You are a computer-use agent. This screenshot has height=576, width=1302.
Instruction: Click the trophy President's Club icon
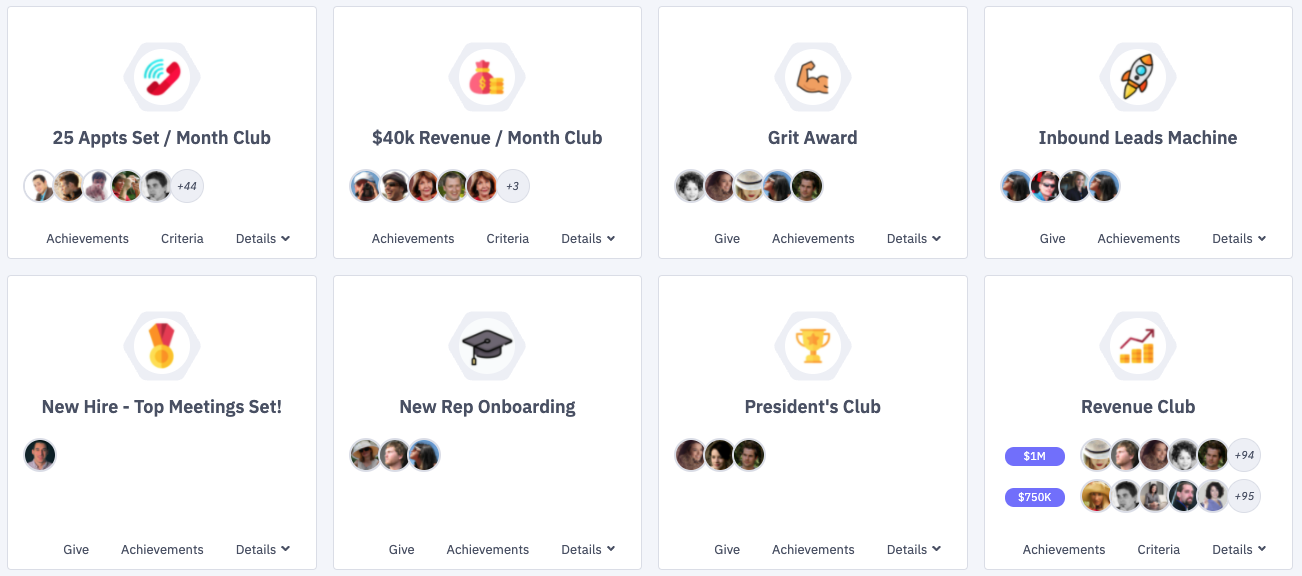[813, 346]
